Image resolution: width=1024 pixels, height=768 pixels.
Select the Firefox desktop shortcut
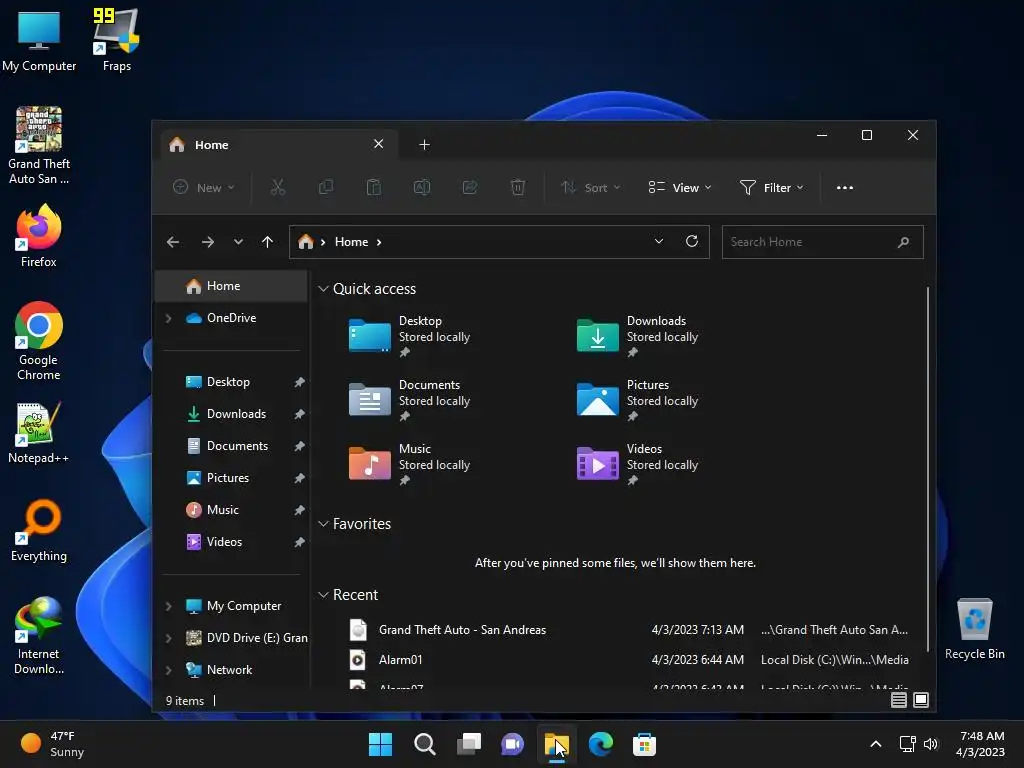[39, 235]
